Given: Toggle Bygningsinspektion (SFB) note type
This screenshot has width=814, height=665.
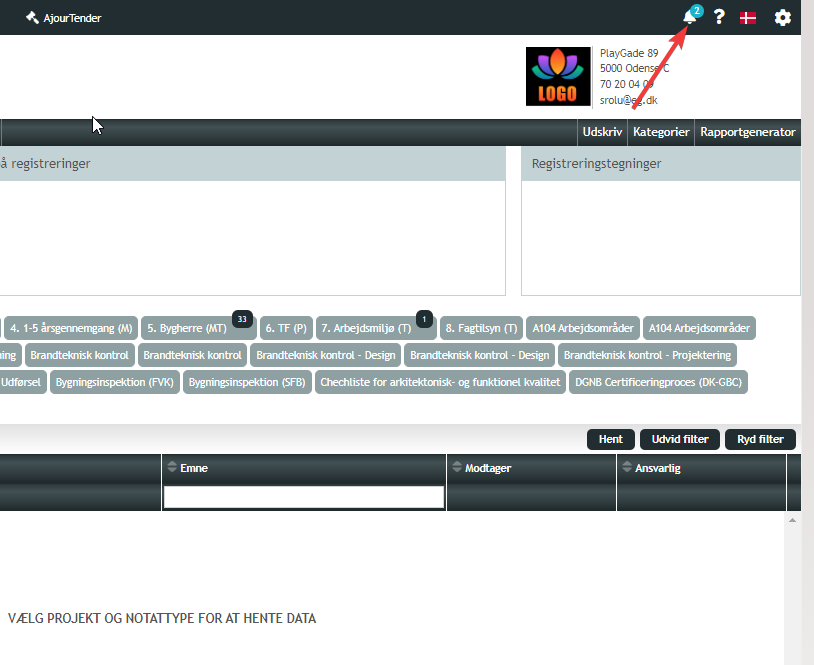Looking at the screenshot, I should tap(247, 382).
